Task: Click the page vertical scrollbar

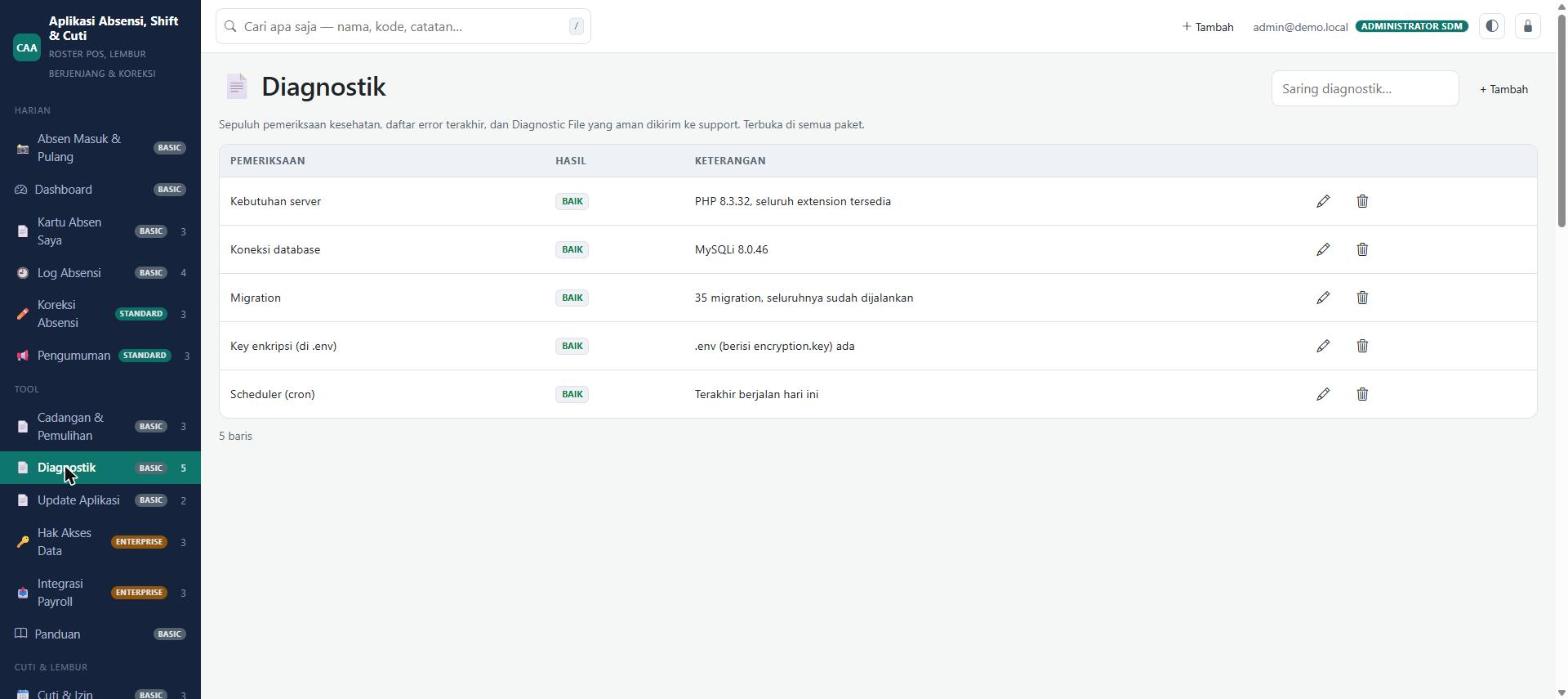Action: tap(1561, 120)
